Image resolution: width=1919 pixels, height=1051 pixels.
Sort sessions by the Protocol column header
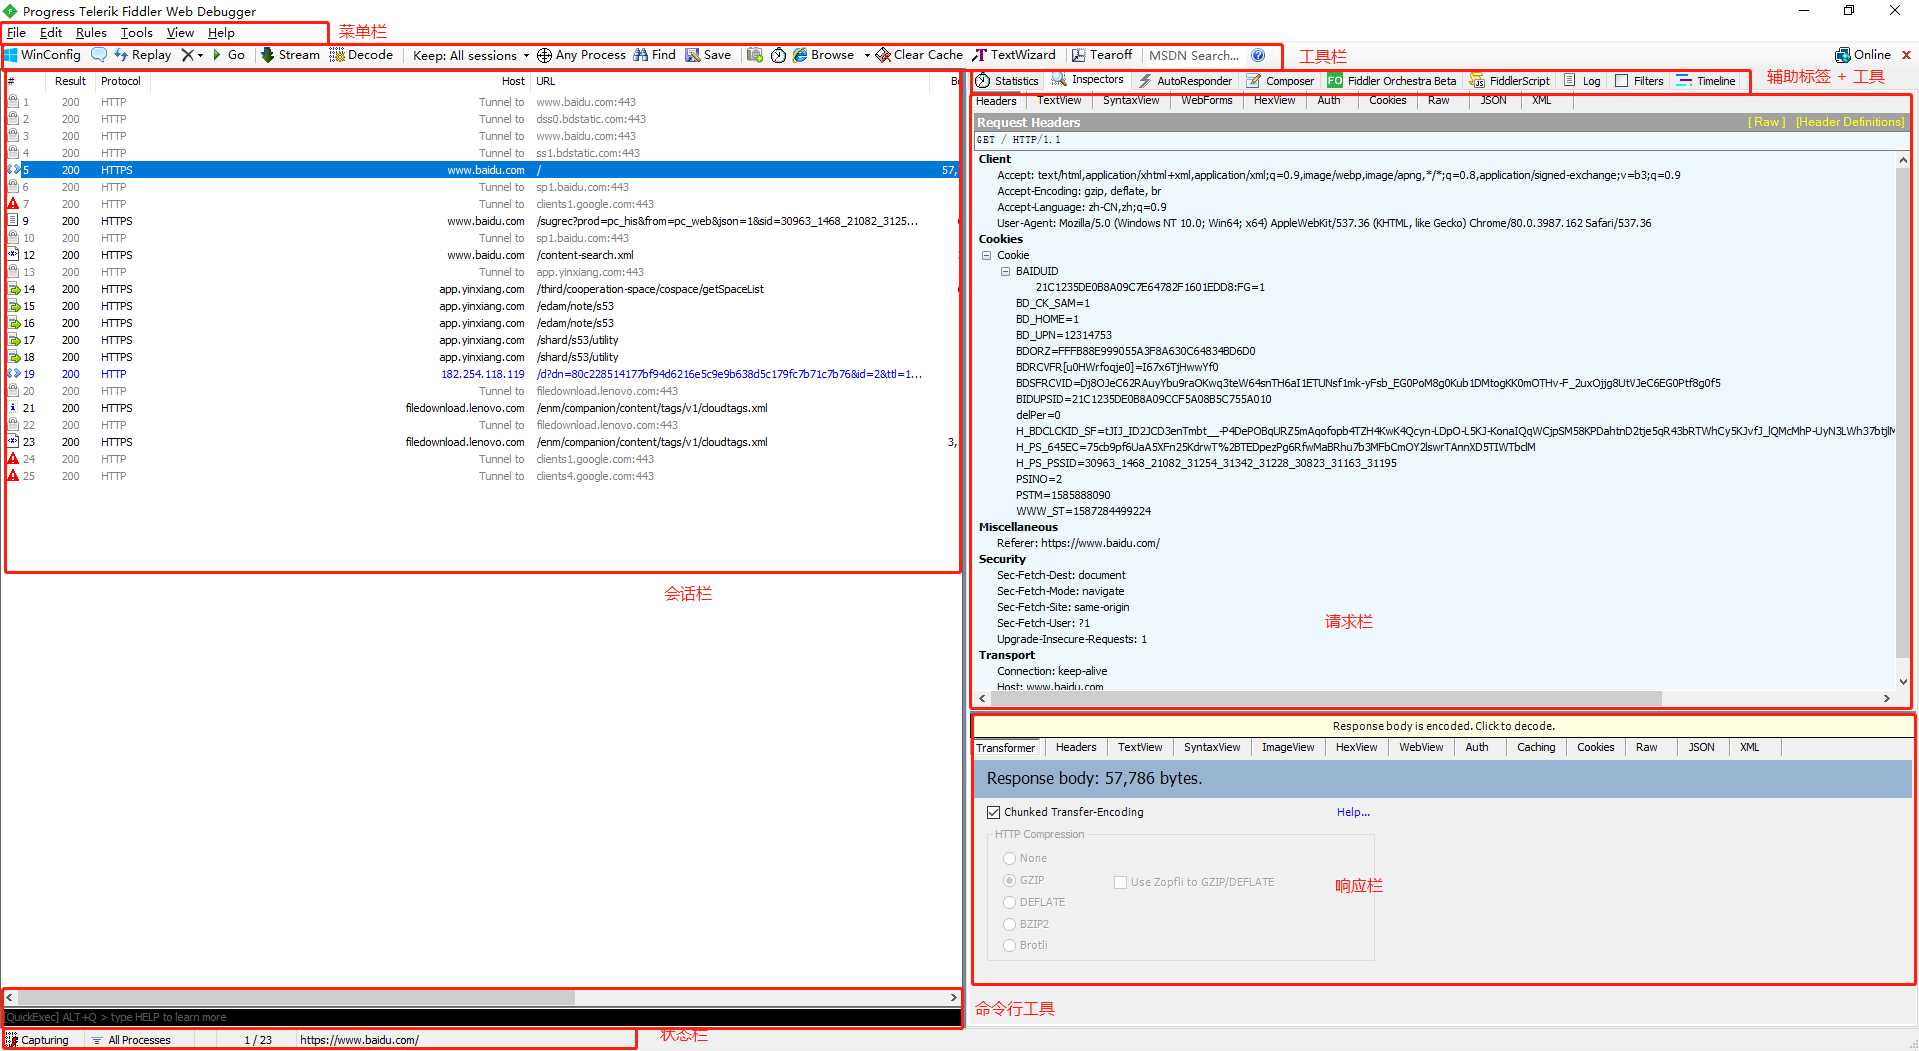pyautogui.click(x=121, y=81)
